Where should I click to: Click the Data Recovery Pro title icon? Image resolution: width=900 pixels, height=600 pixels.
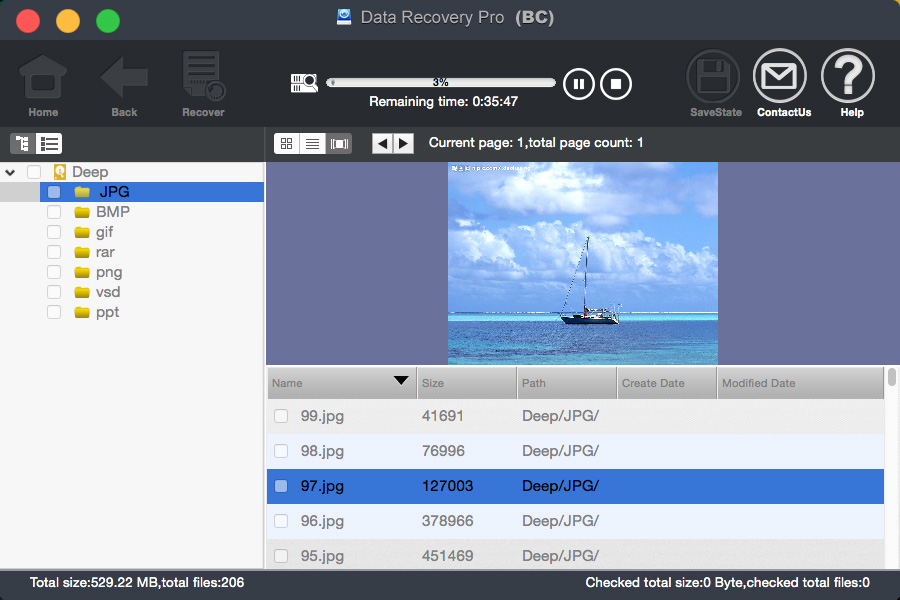pyautogui.click(x=344, y=17)
